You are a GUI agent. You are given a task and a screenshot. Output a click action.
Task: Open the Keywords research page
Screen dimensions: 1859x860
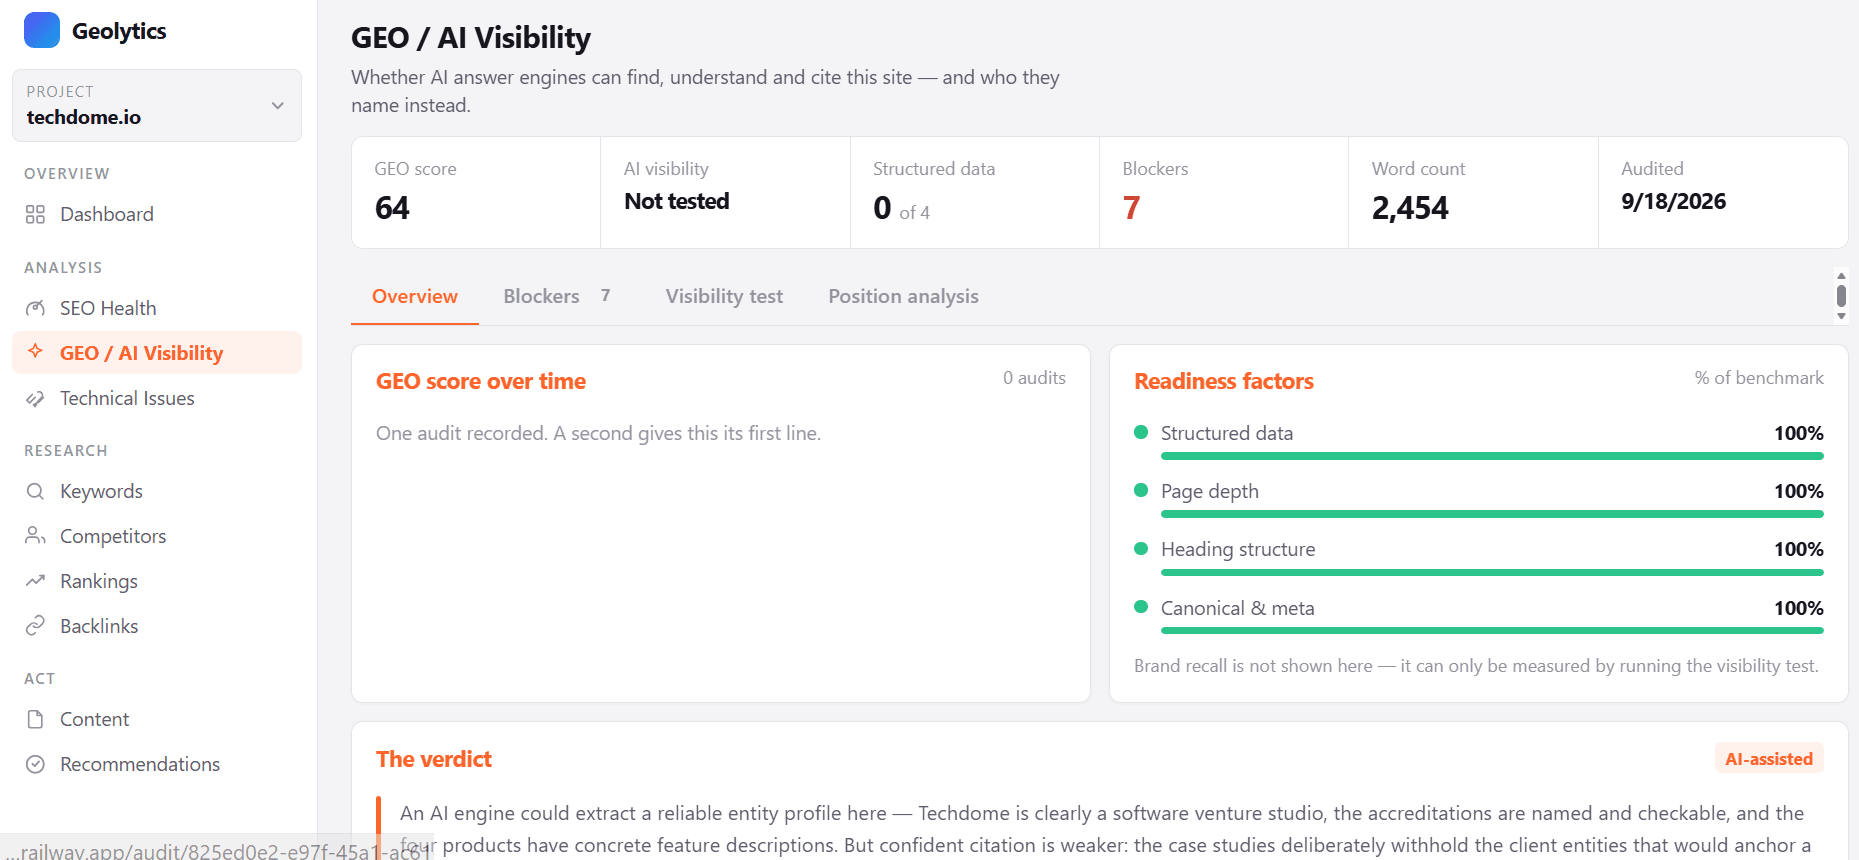tap(157, 491)
